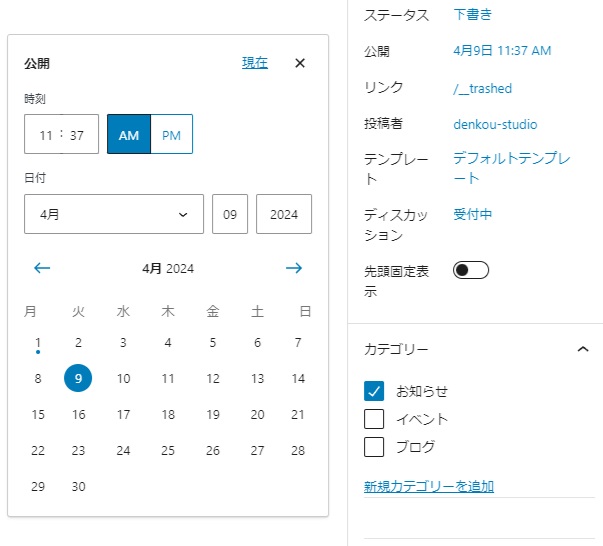The width and height of the screenshot is (603, 546).
Task: Open the デフォルトテンプレート template selector
Action: [x=511, y=168]
